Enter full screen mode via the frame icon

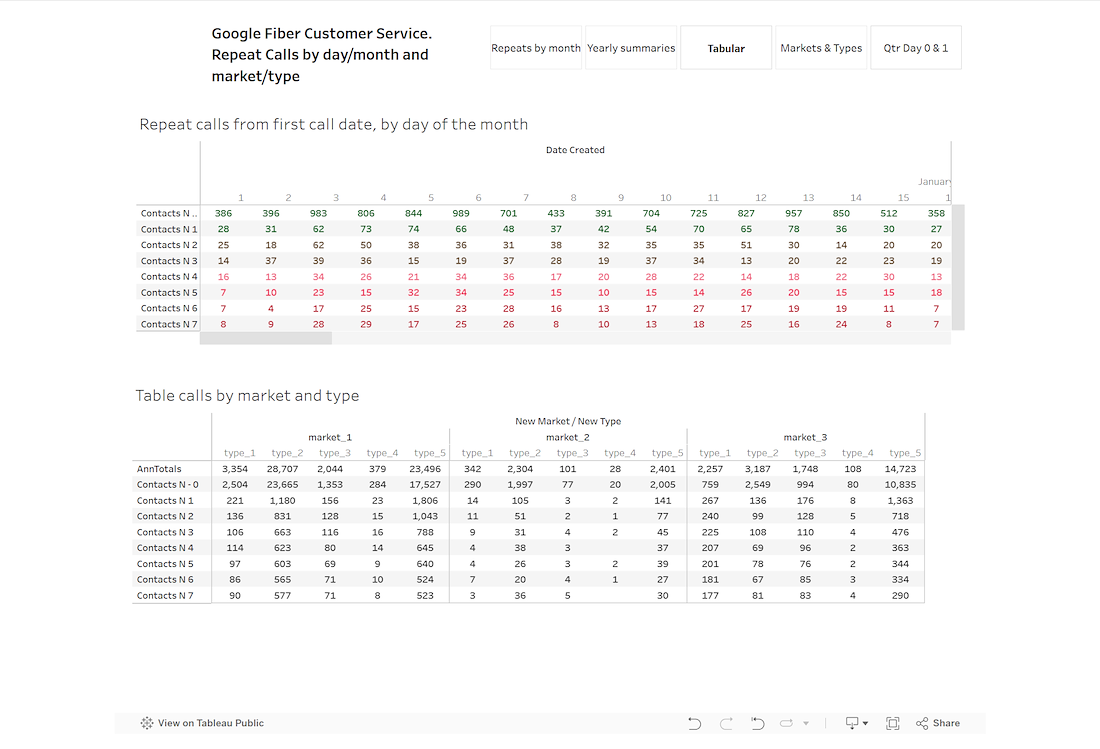pyautogui.click(x=892, y=723)
